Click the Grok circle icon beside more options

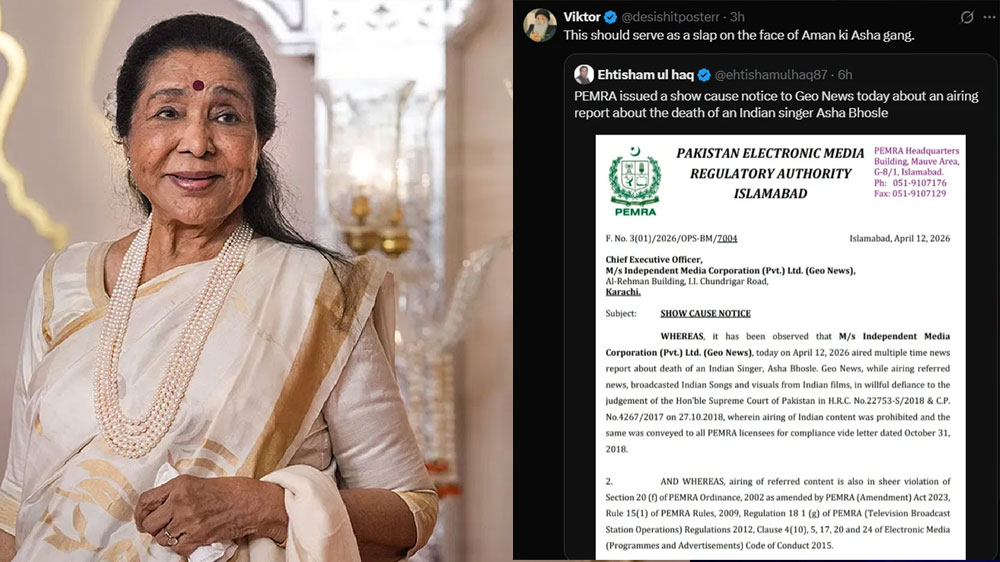[x=967, y=17]
